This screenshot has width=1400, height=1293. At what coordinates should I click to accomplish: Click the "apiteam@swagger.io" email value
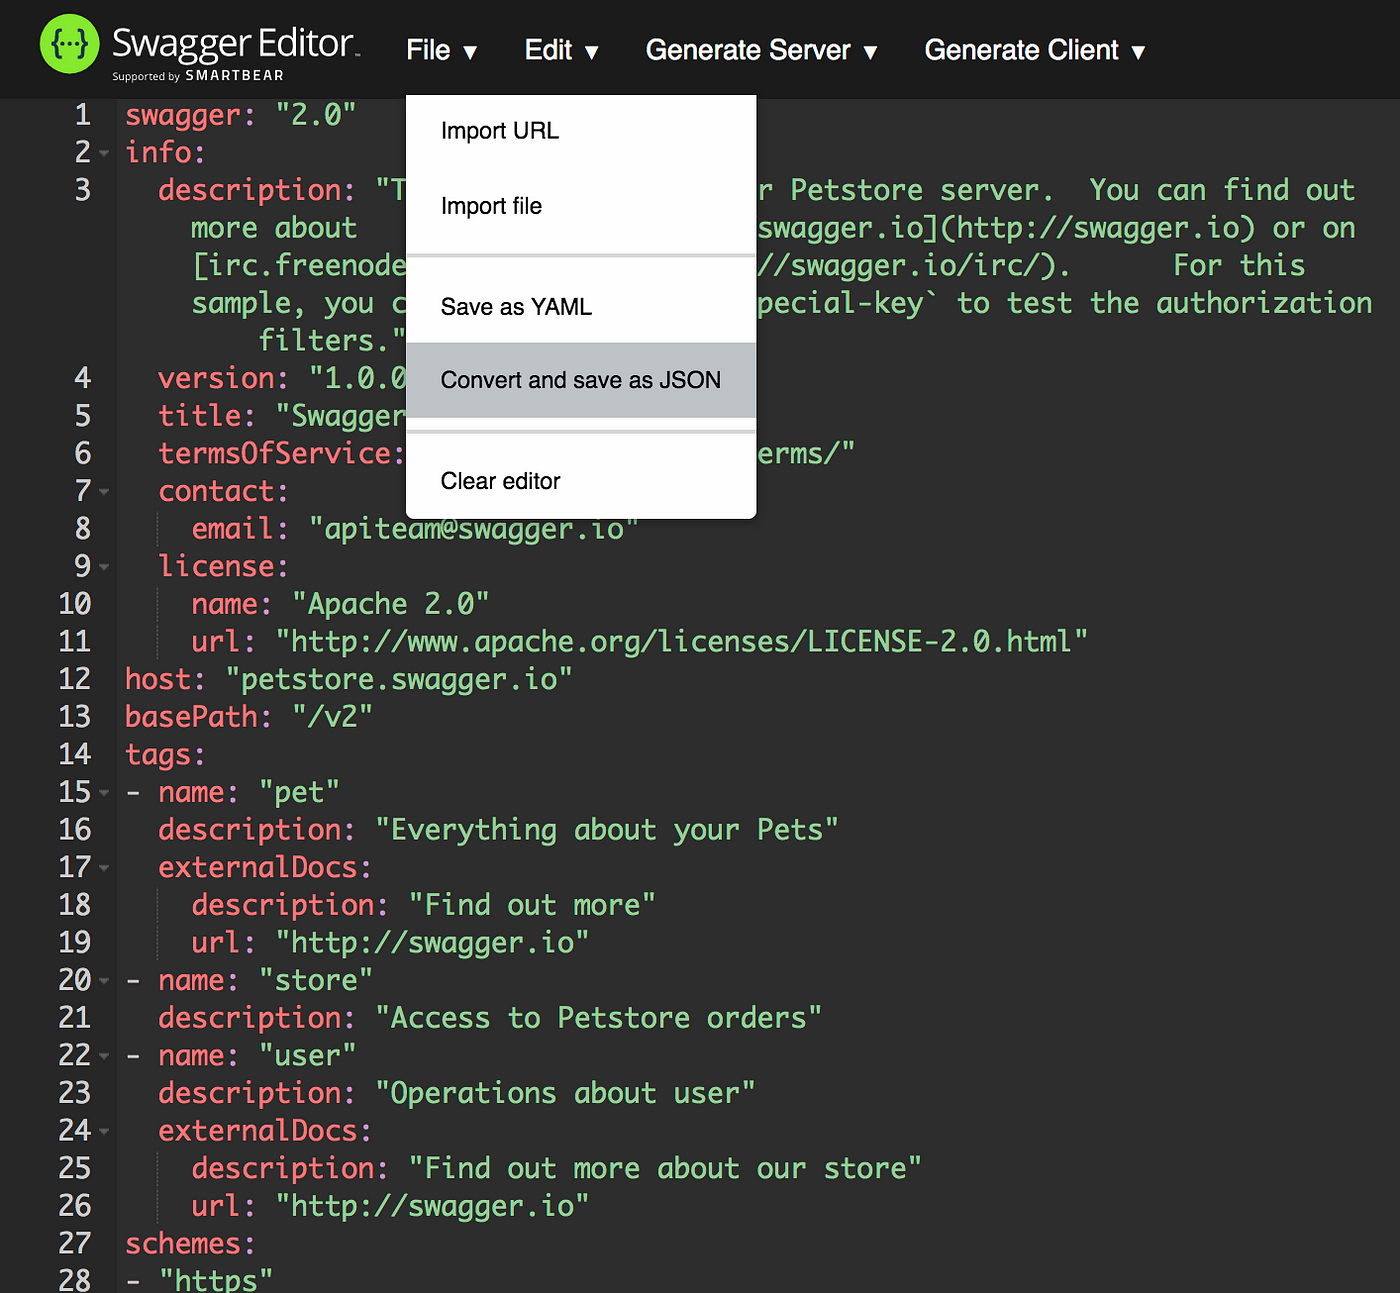[x=473, y=528]
